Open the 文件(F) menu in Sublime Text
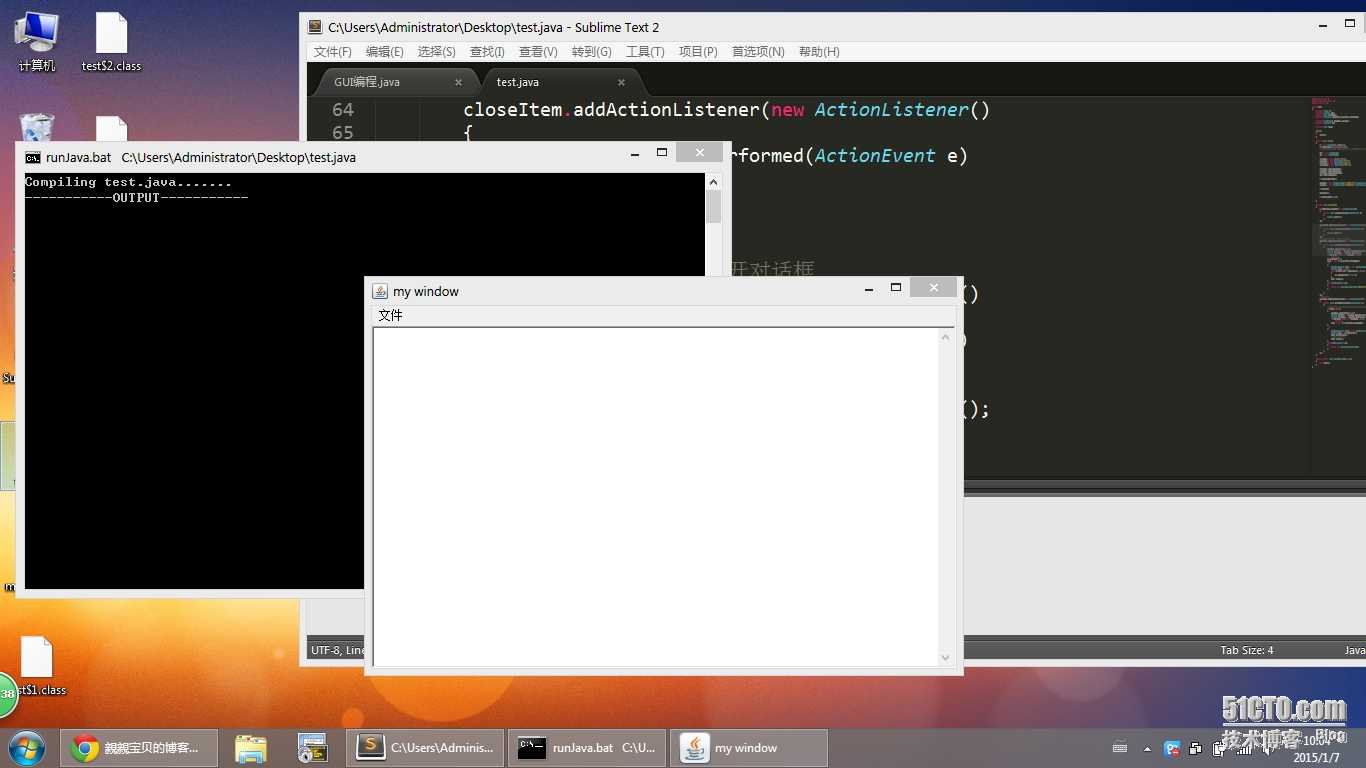 (x=333, y=52)
